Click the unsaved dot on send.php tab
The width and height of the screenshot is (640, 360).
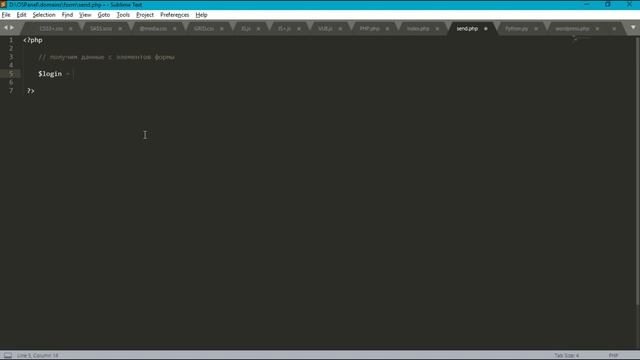(486, 29)
